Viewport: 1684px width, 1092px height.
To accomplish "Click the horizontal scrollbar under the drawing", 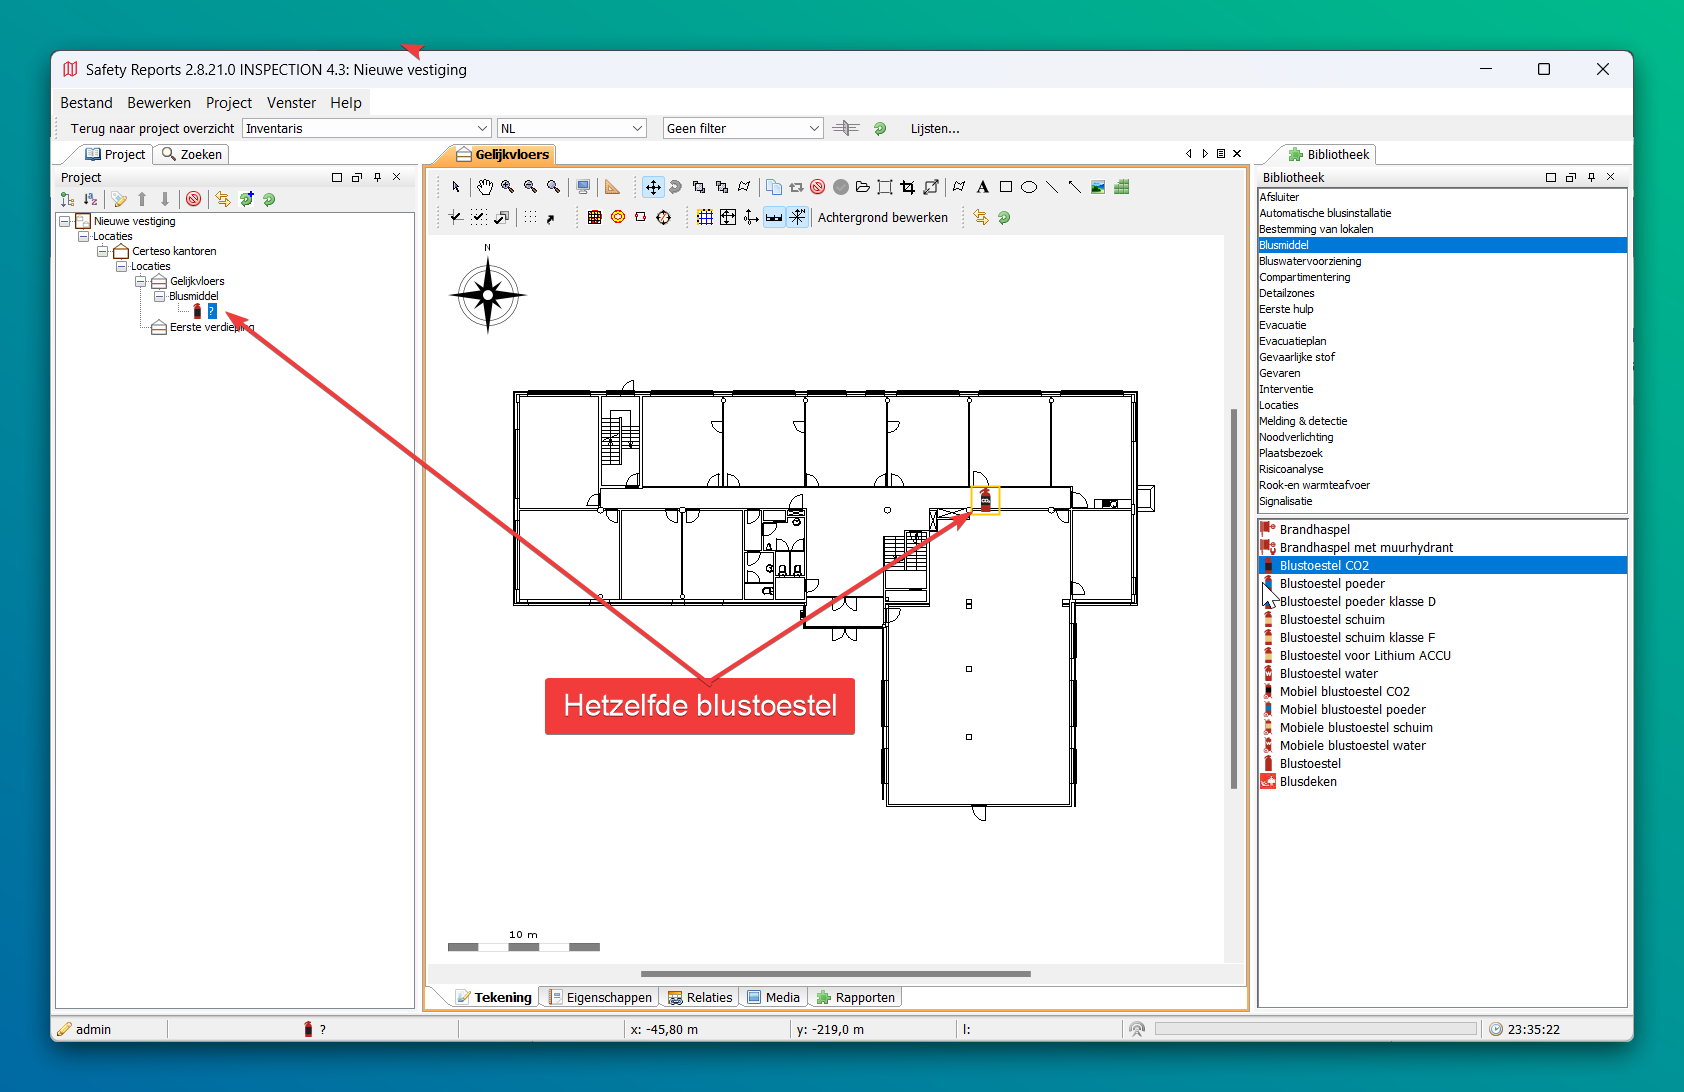I will 835,973.
